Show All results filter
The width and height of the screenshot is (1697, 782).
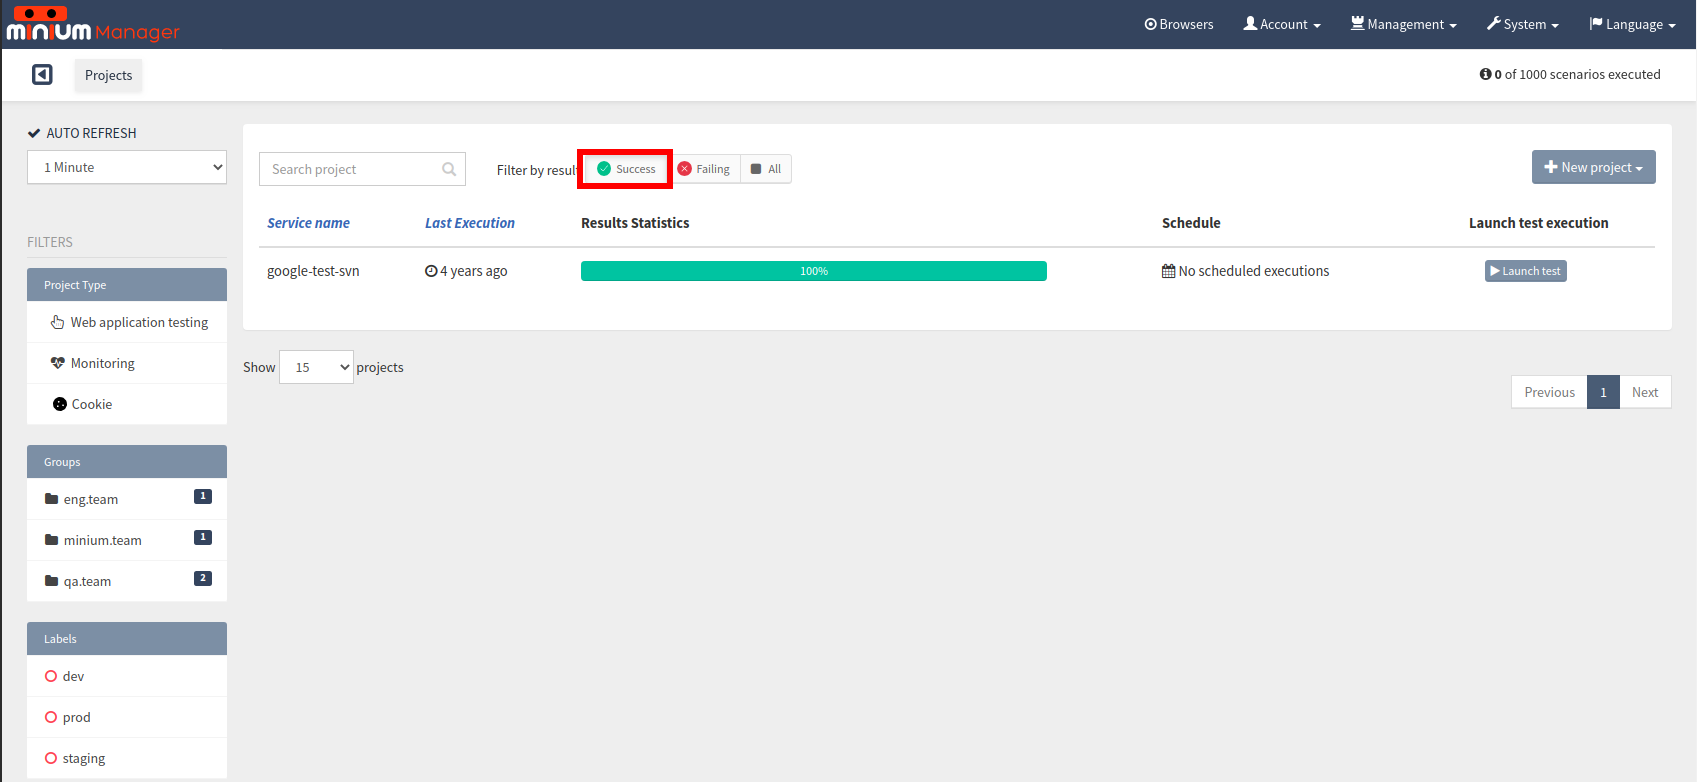pyautogui.click(x=766, y=169)
